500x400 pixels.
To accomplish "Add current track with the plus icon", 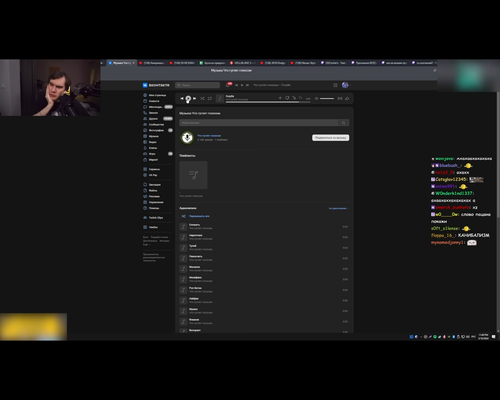I will tap(280, 98).
